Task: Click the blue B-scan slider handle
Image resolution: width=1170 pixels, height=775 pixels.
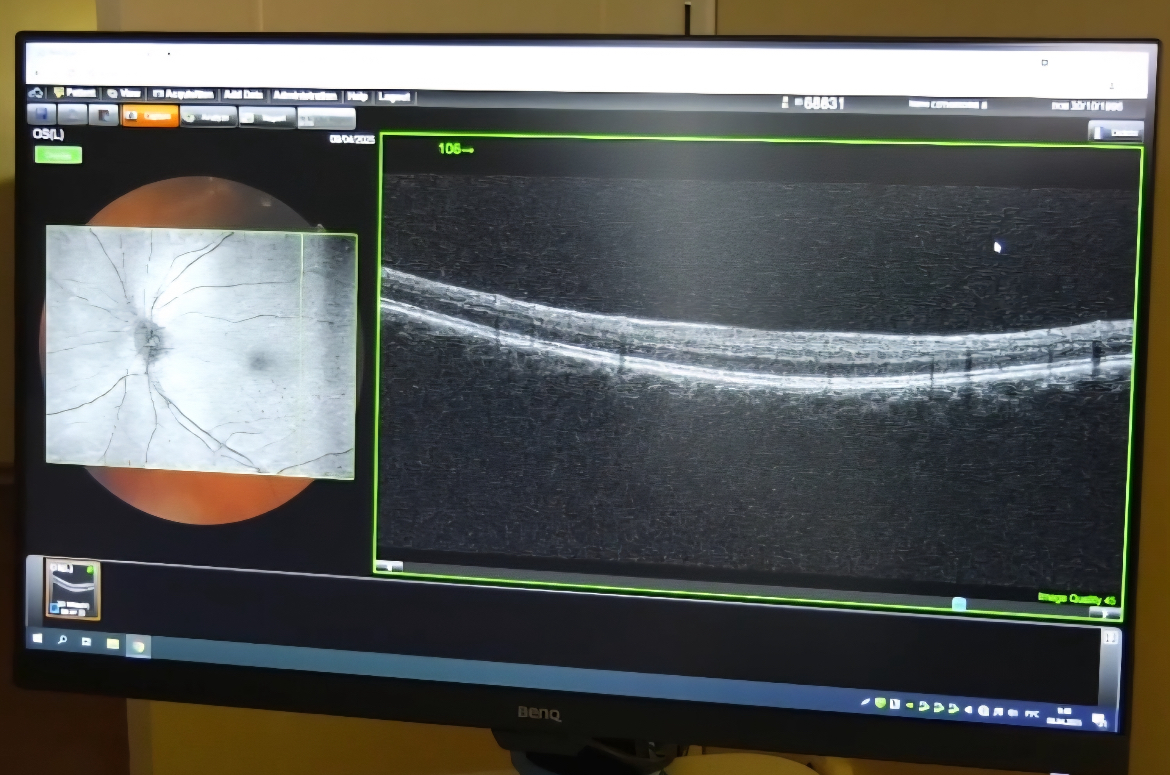Action: [x=959, y=603]
